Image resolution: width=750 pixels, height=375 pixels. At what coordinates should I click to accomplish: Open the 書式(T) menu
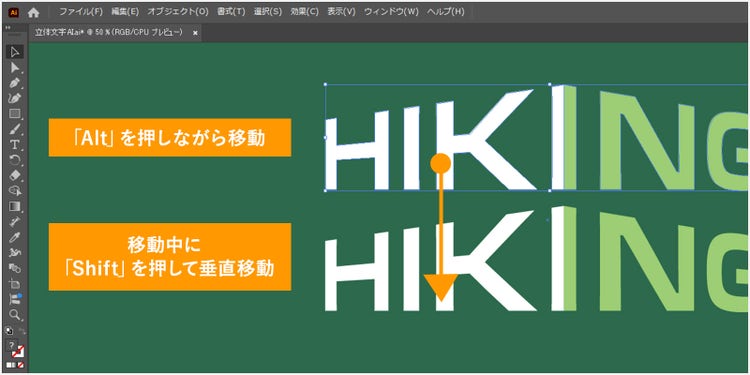[231, 12]
